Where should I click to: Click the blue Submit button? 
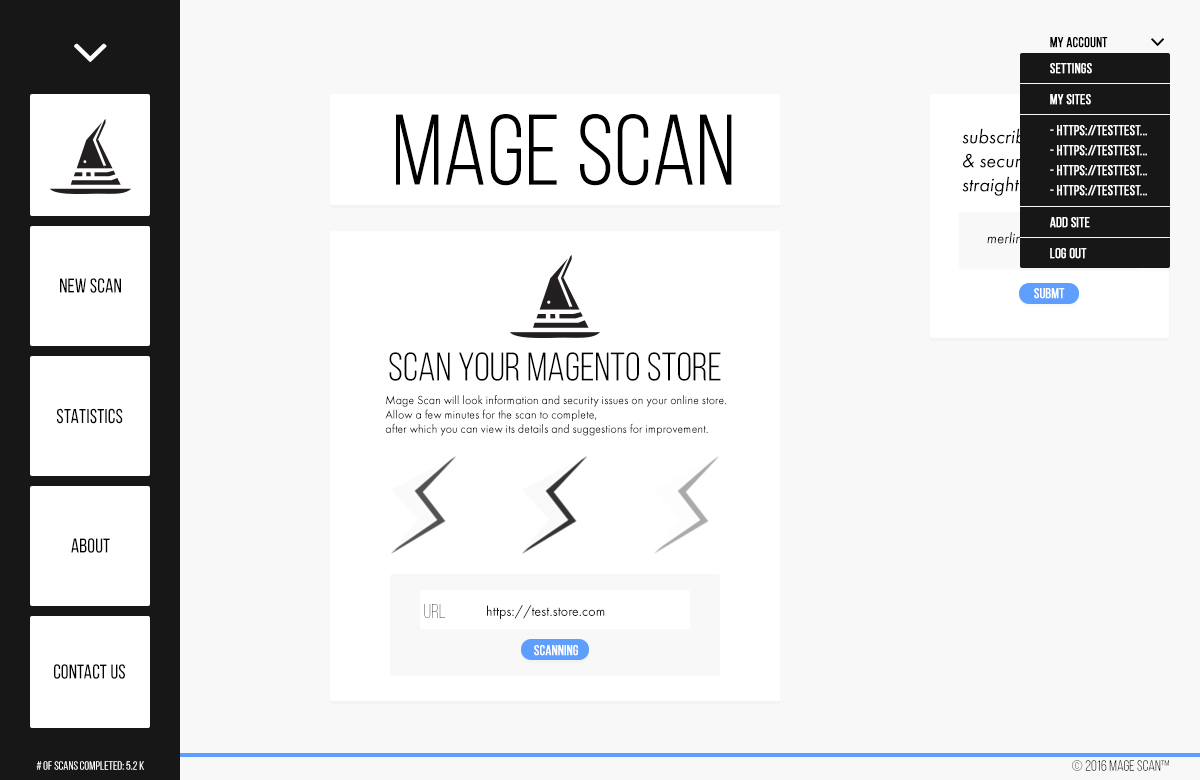click(x=1049, y=293)
